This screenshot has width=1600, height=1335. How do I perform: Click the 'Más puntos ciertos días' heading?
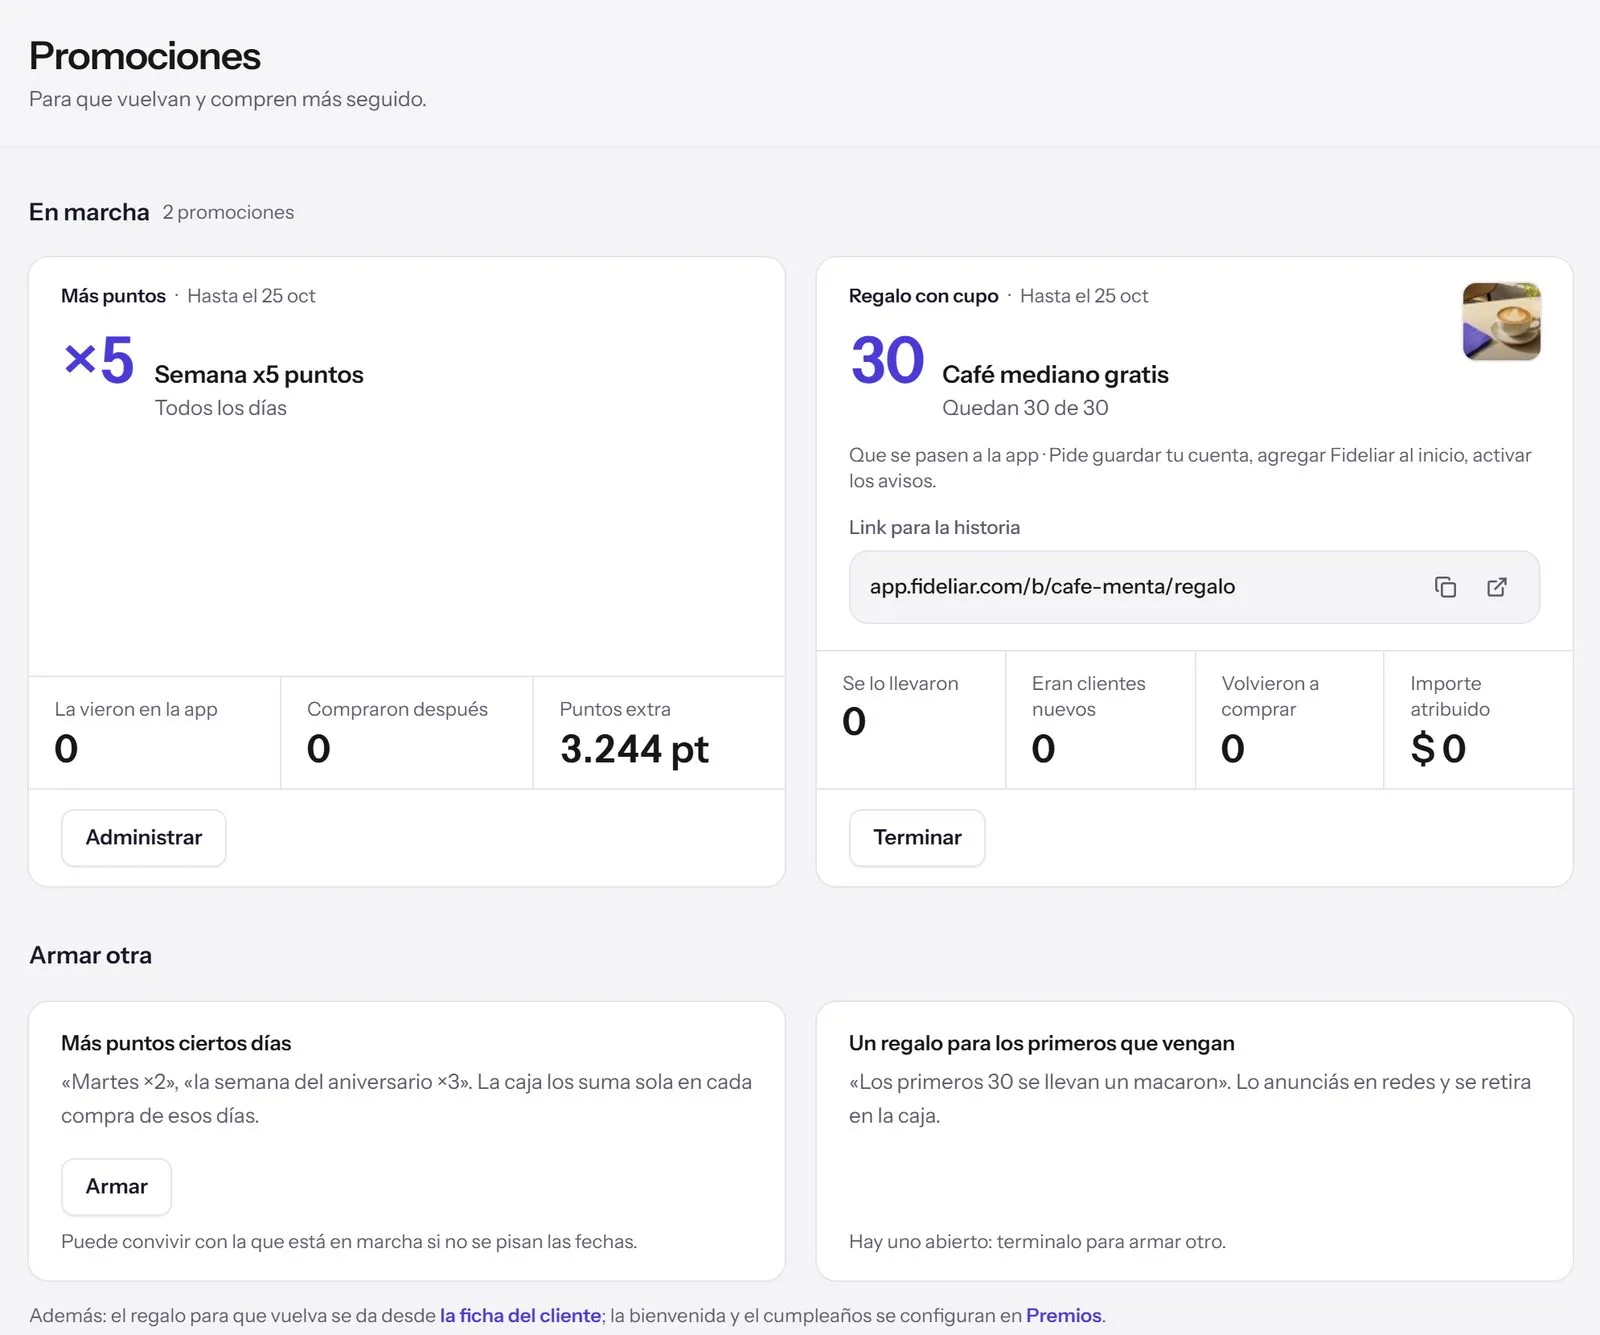point(176,1044)
